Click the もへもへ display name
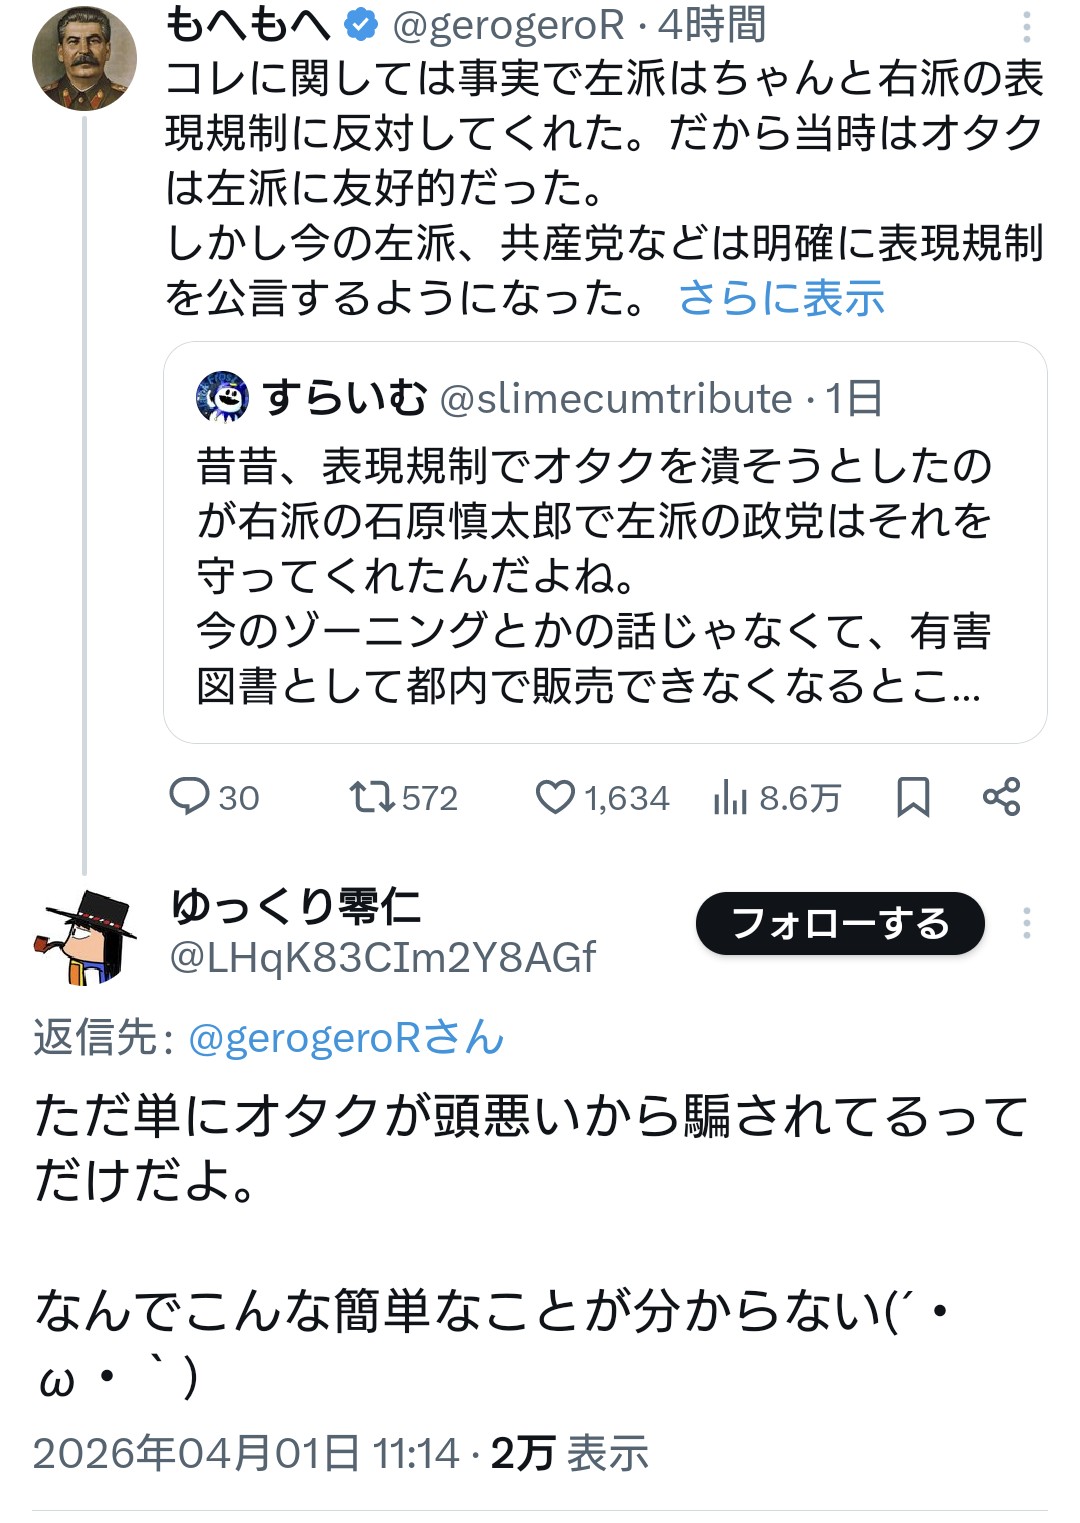The width and height of the screenshot is (1080, 1523). click(248, 25)
